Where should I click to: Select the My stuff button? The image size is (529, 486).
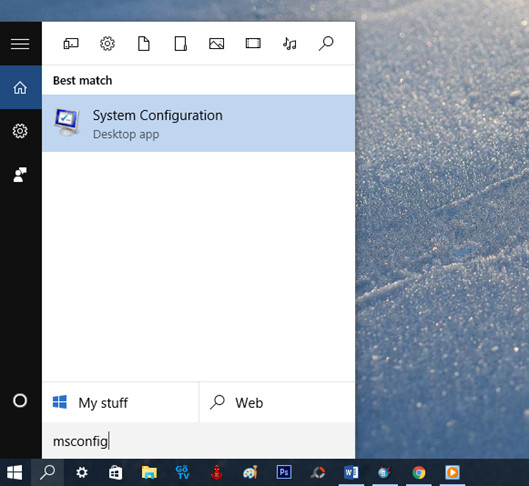pyautogui.click(x=120, y=402)
